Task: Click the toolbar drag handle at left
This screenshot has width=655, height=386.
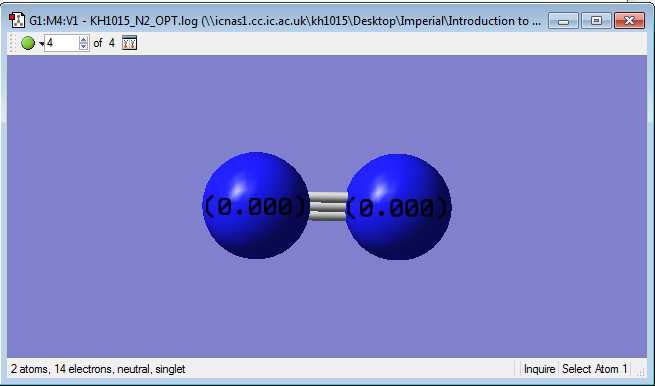Action: (x=13, y=43)
